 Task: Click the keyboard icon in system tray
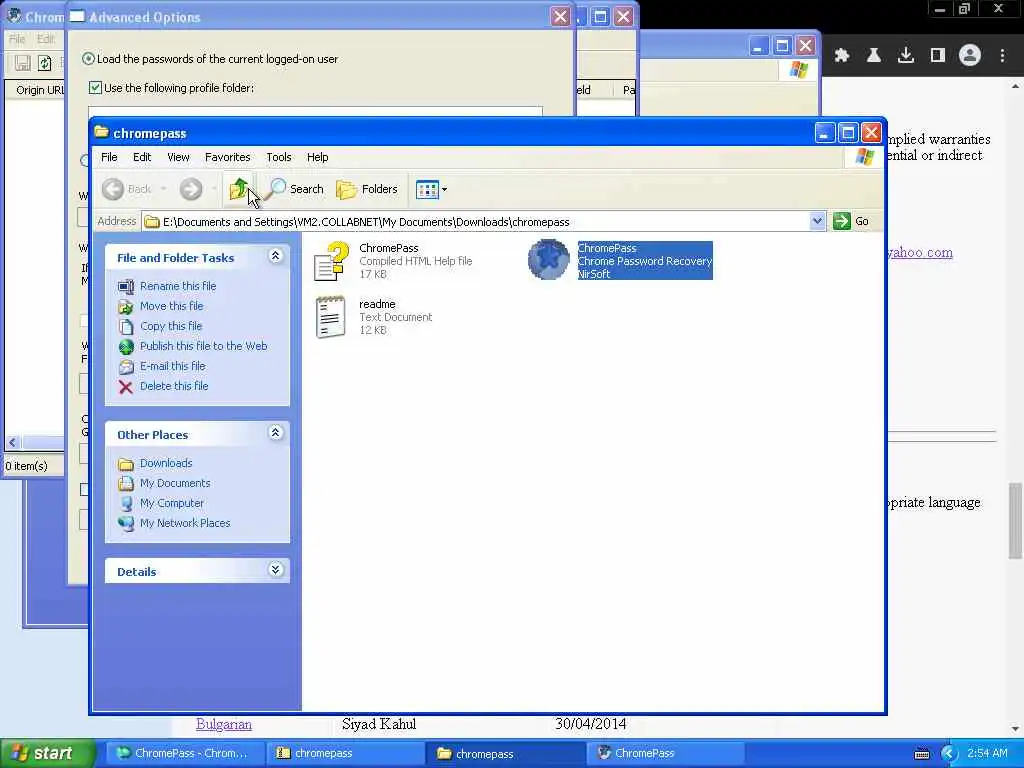921,754
